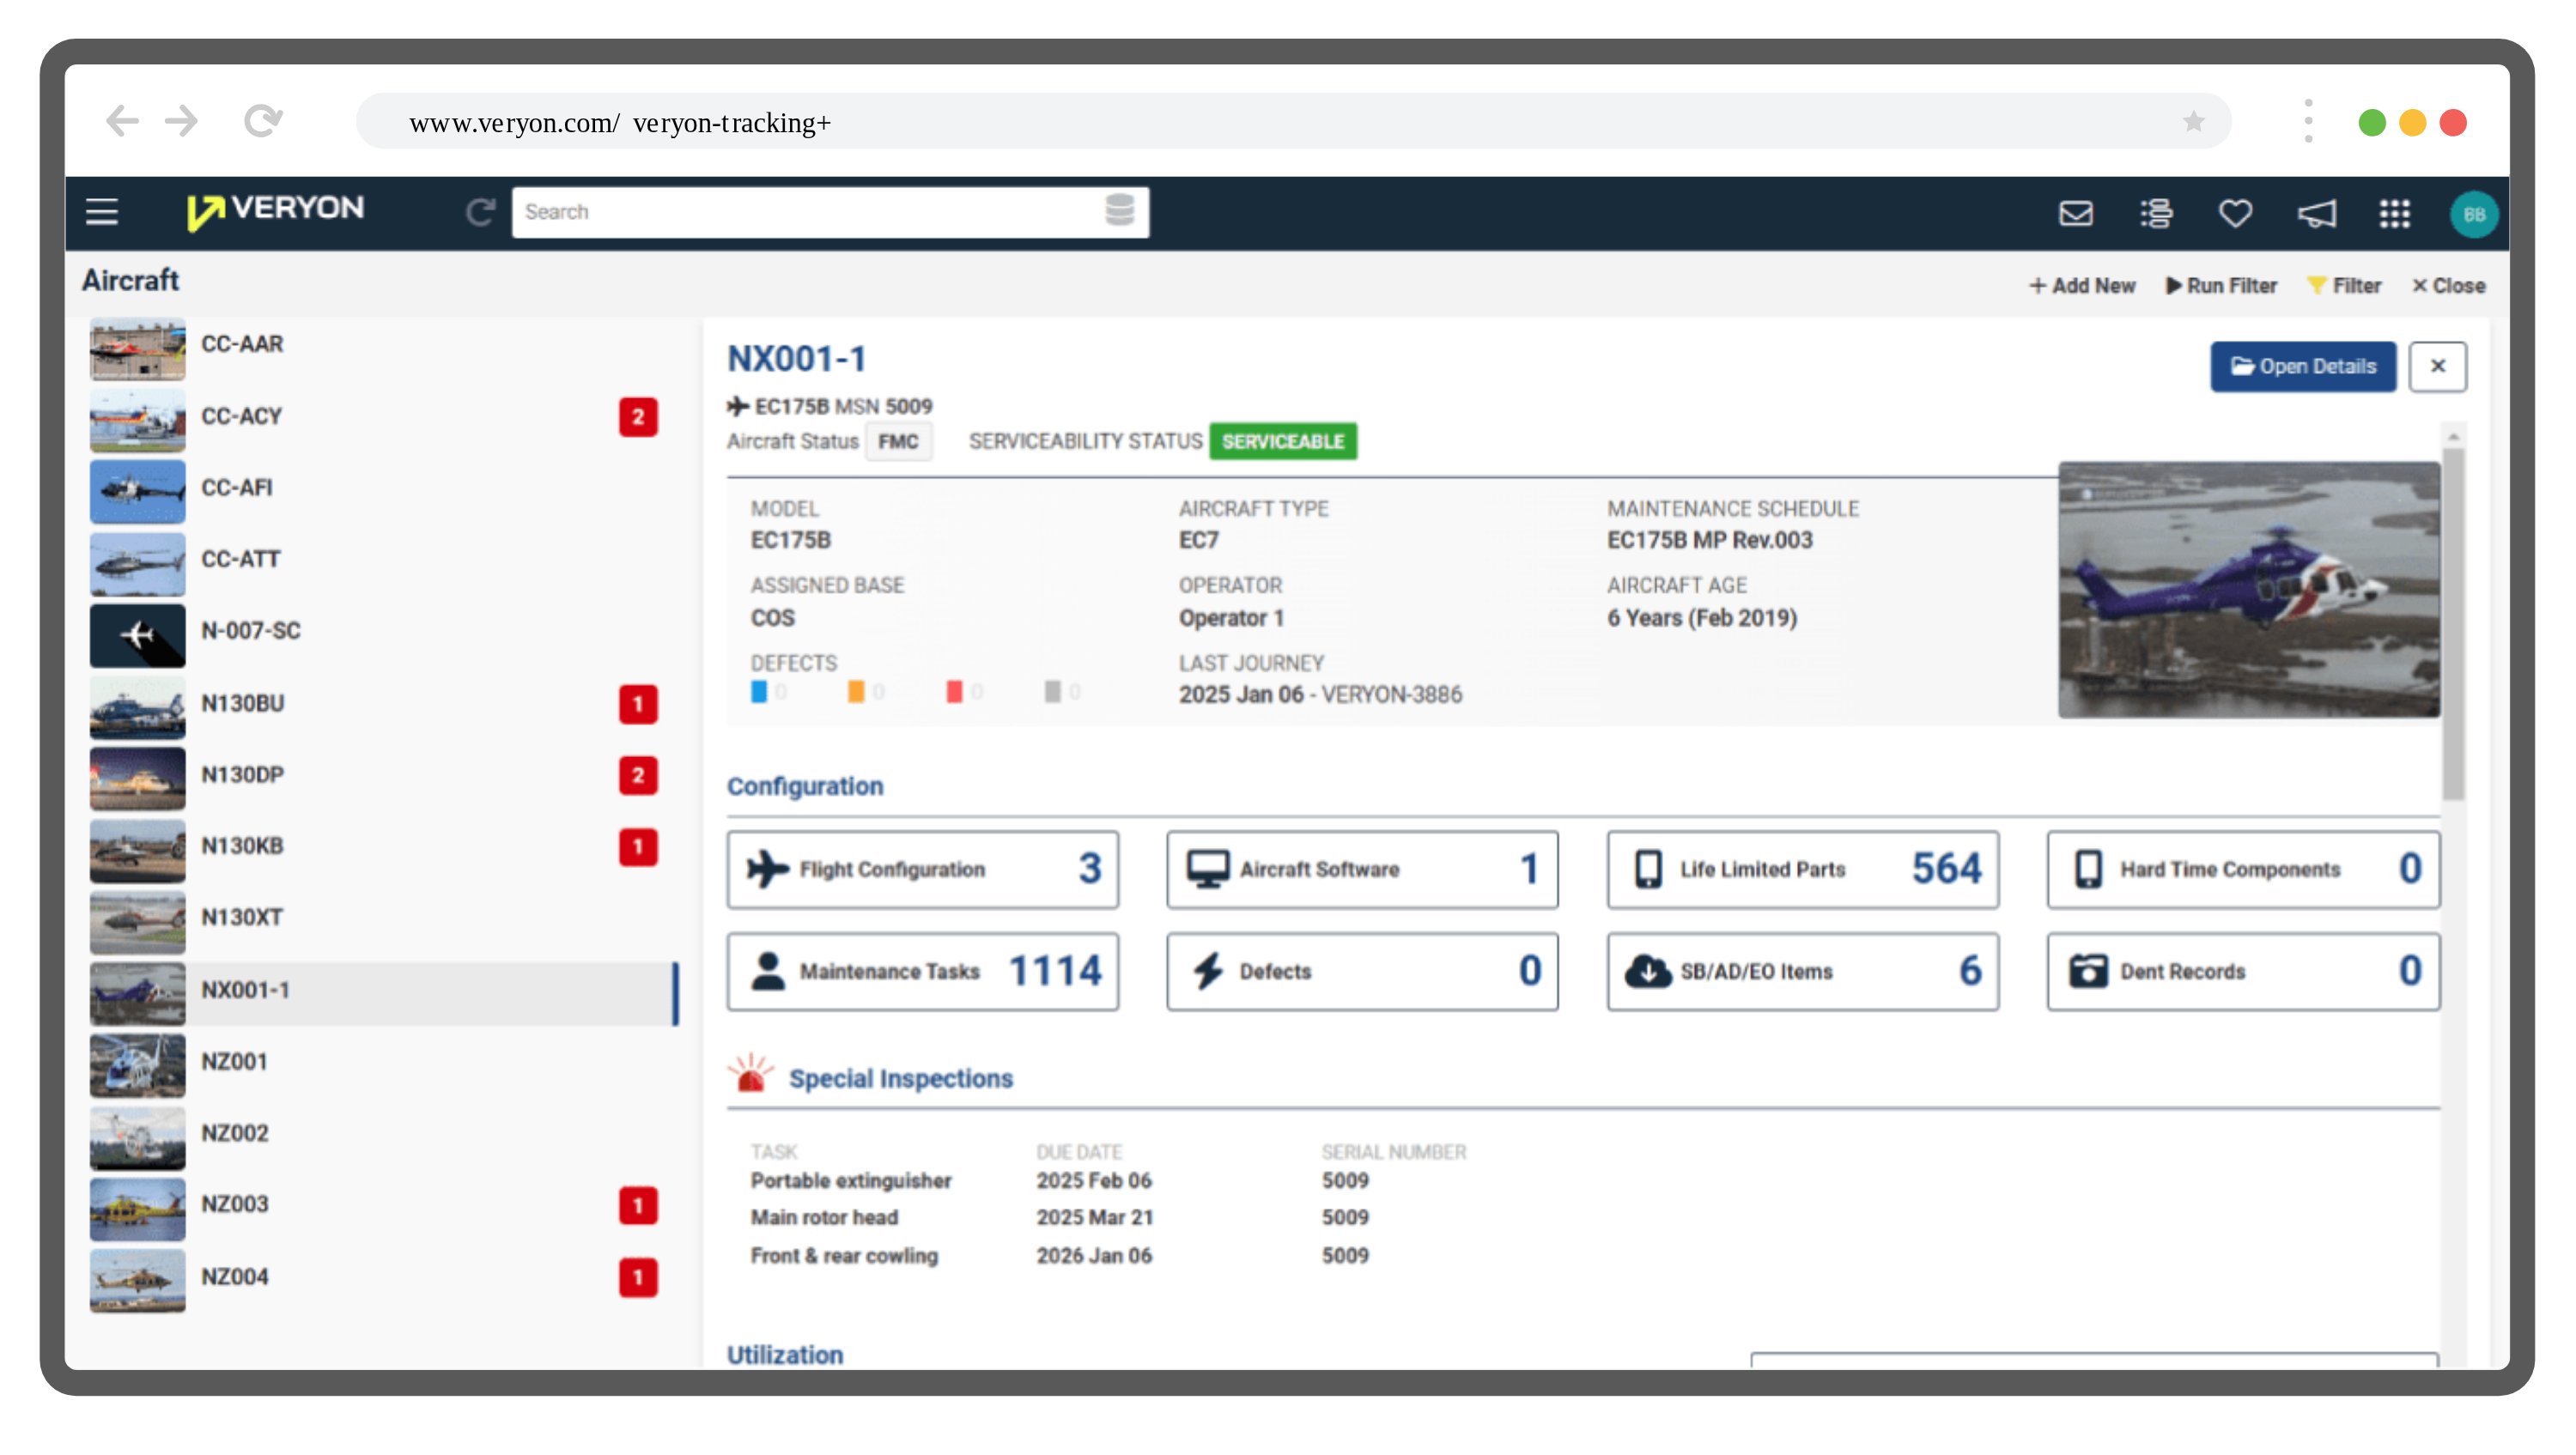Viewport: 2576px width, 1455px height.
Task: Select NZ003 aircraft in list
Action: (235, 1204)
